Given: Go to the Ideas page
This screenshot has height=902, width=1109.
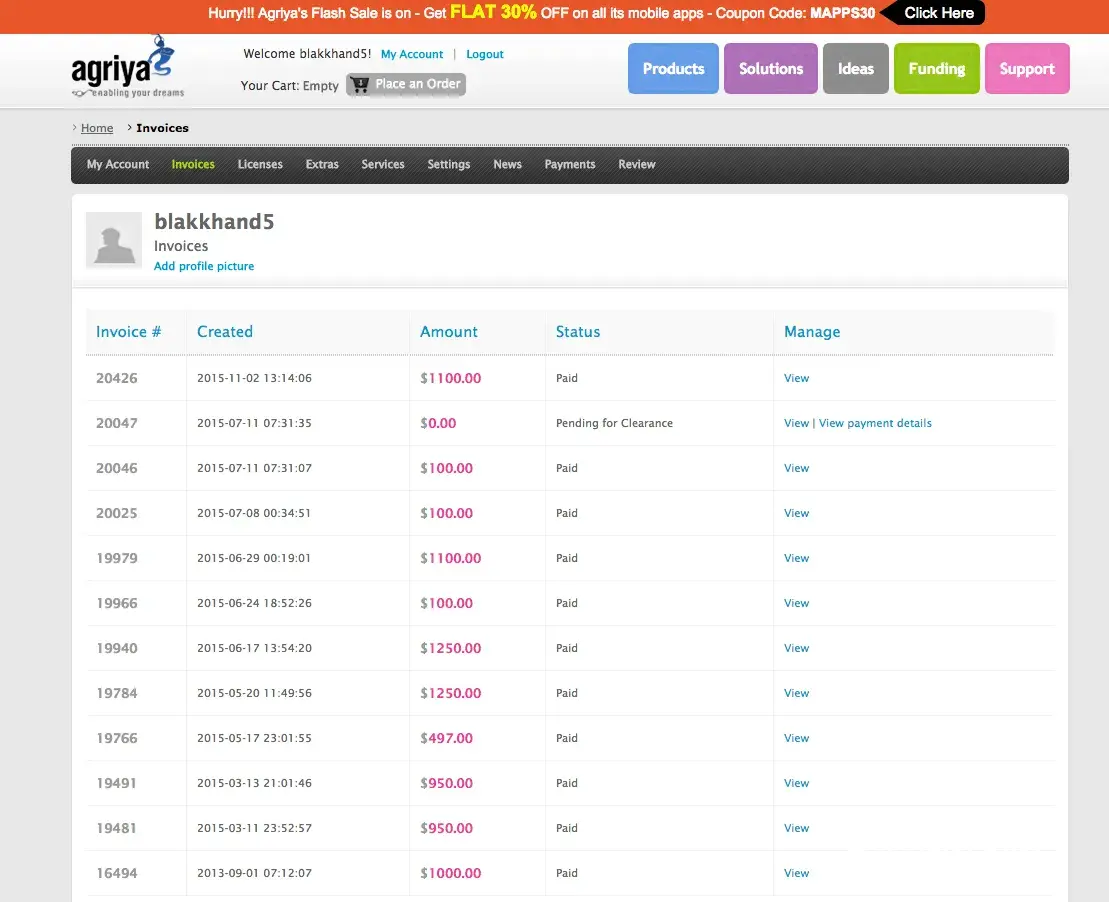Looking at the screenshot, I should (855, 69).
